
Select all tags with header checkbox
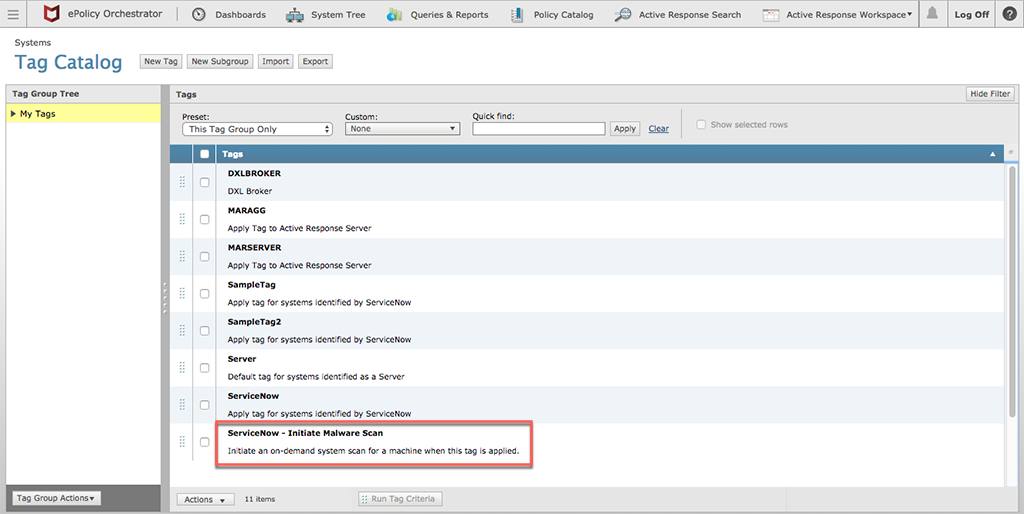pyautogui.click(x=204, y=154)
